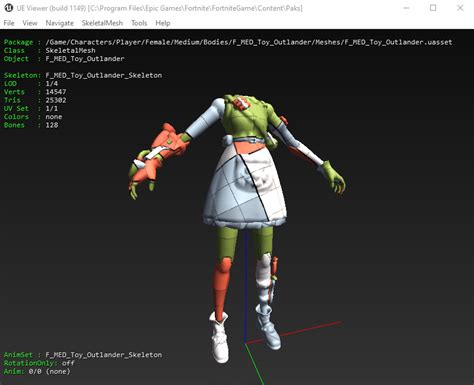Screen dimensions: 474x385
Task: Click the Anim '0/0 (none)' text
Action: pyautogui.click(x=49, y=371)
